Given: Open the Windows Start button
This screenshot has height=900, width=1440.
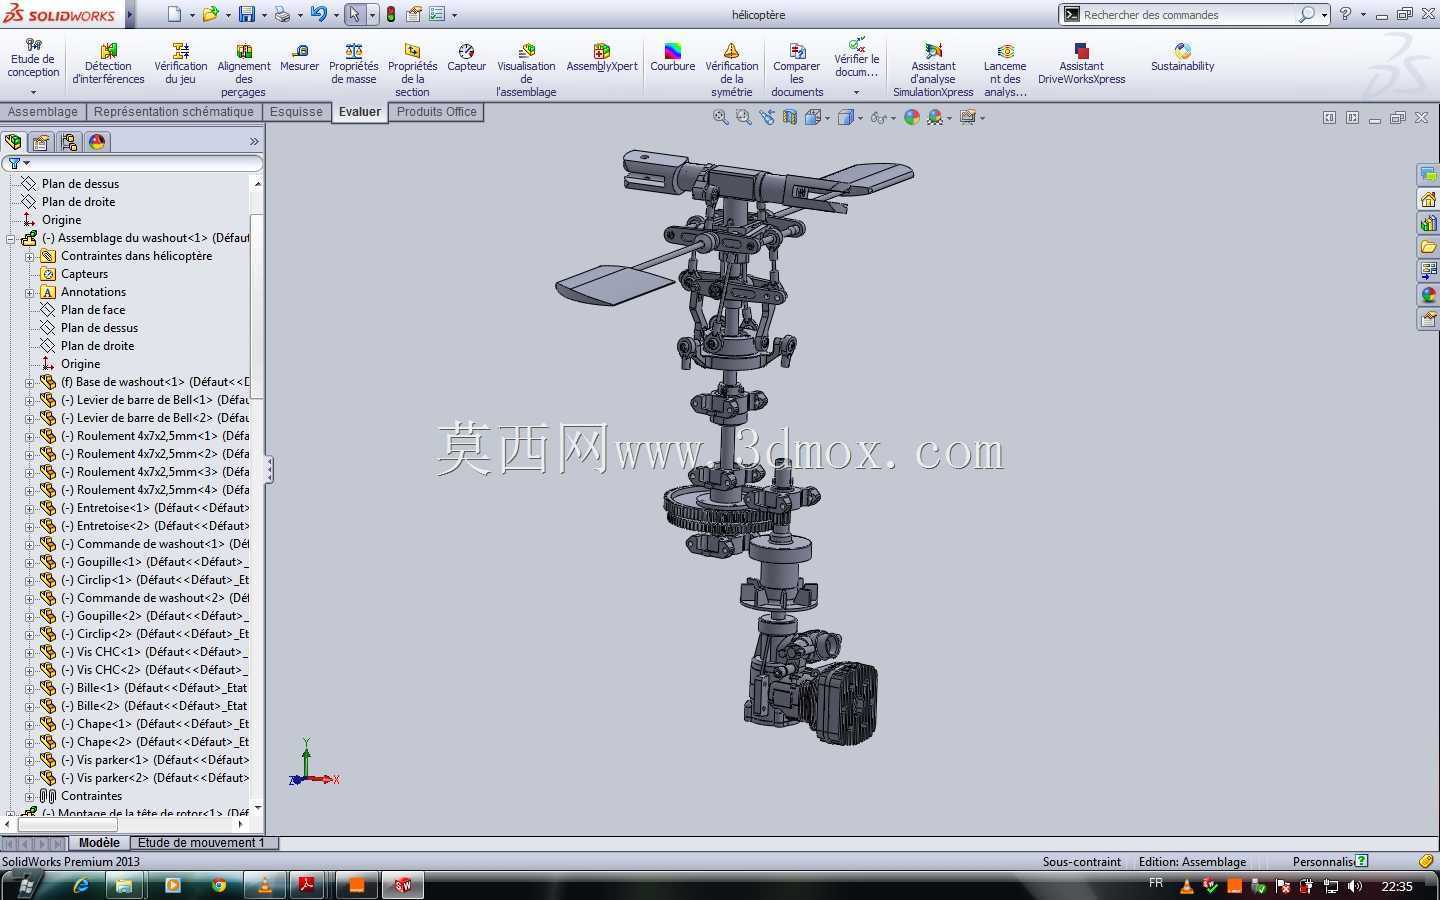Looking at the screenshot, I should [24, 885].
